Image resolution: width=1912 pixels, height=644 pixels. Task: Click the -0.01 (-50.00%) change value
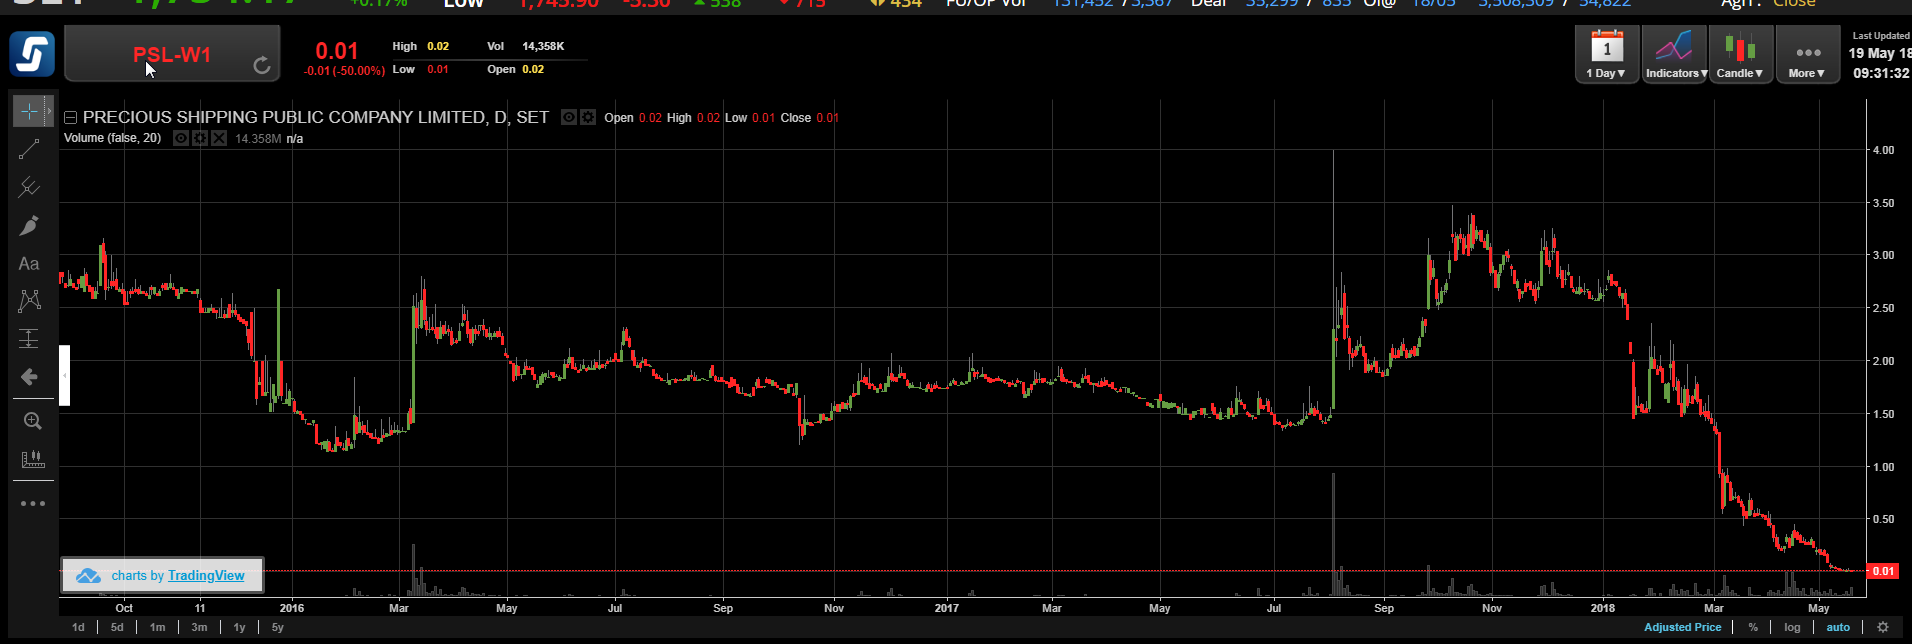[344, 71]
